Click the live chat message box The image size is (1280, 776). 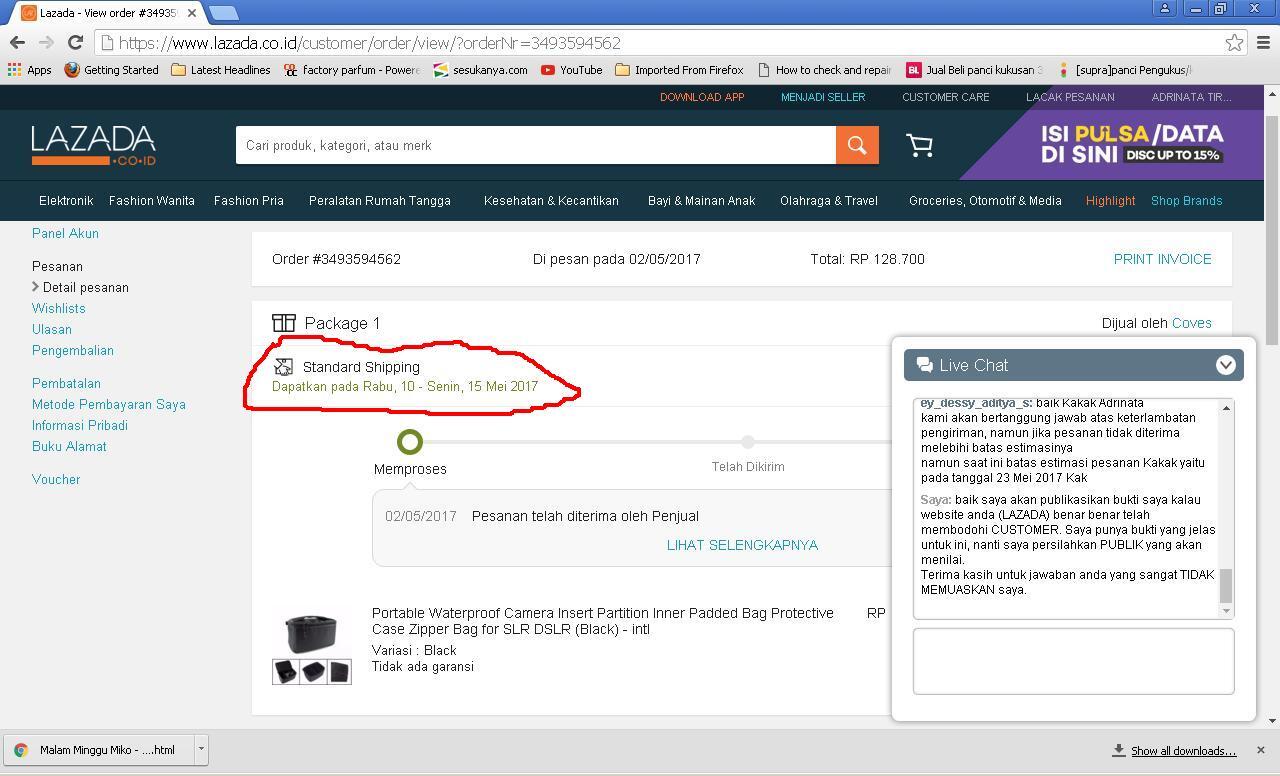(x=1073, y=661)
